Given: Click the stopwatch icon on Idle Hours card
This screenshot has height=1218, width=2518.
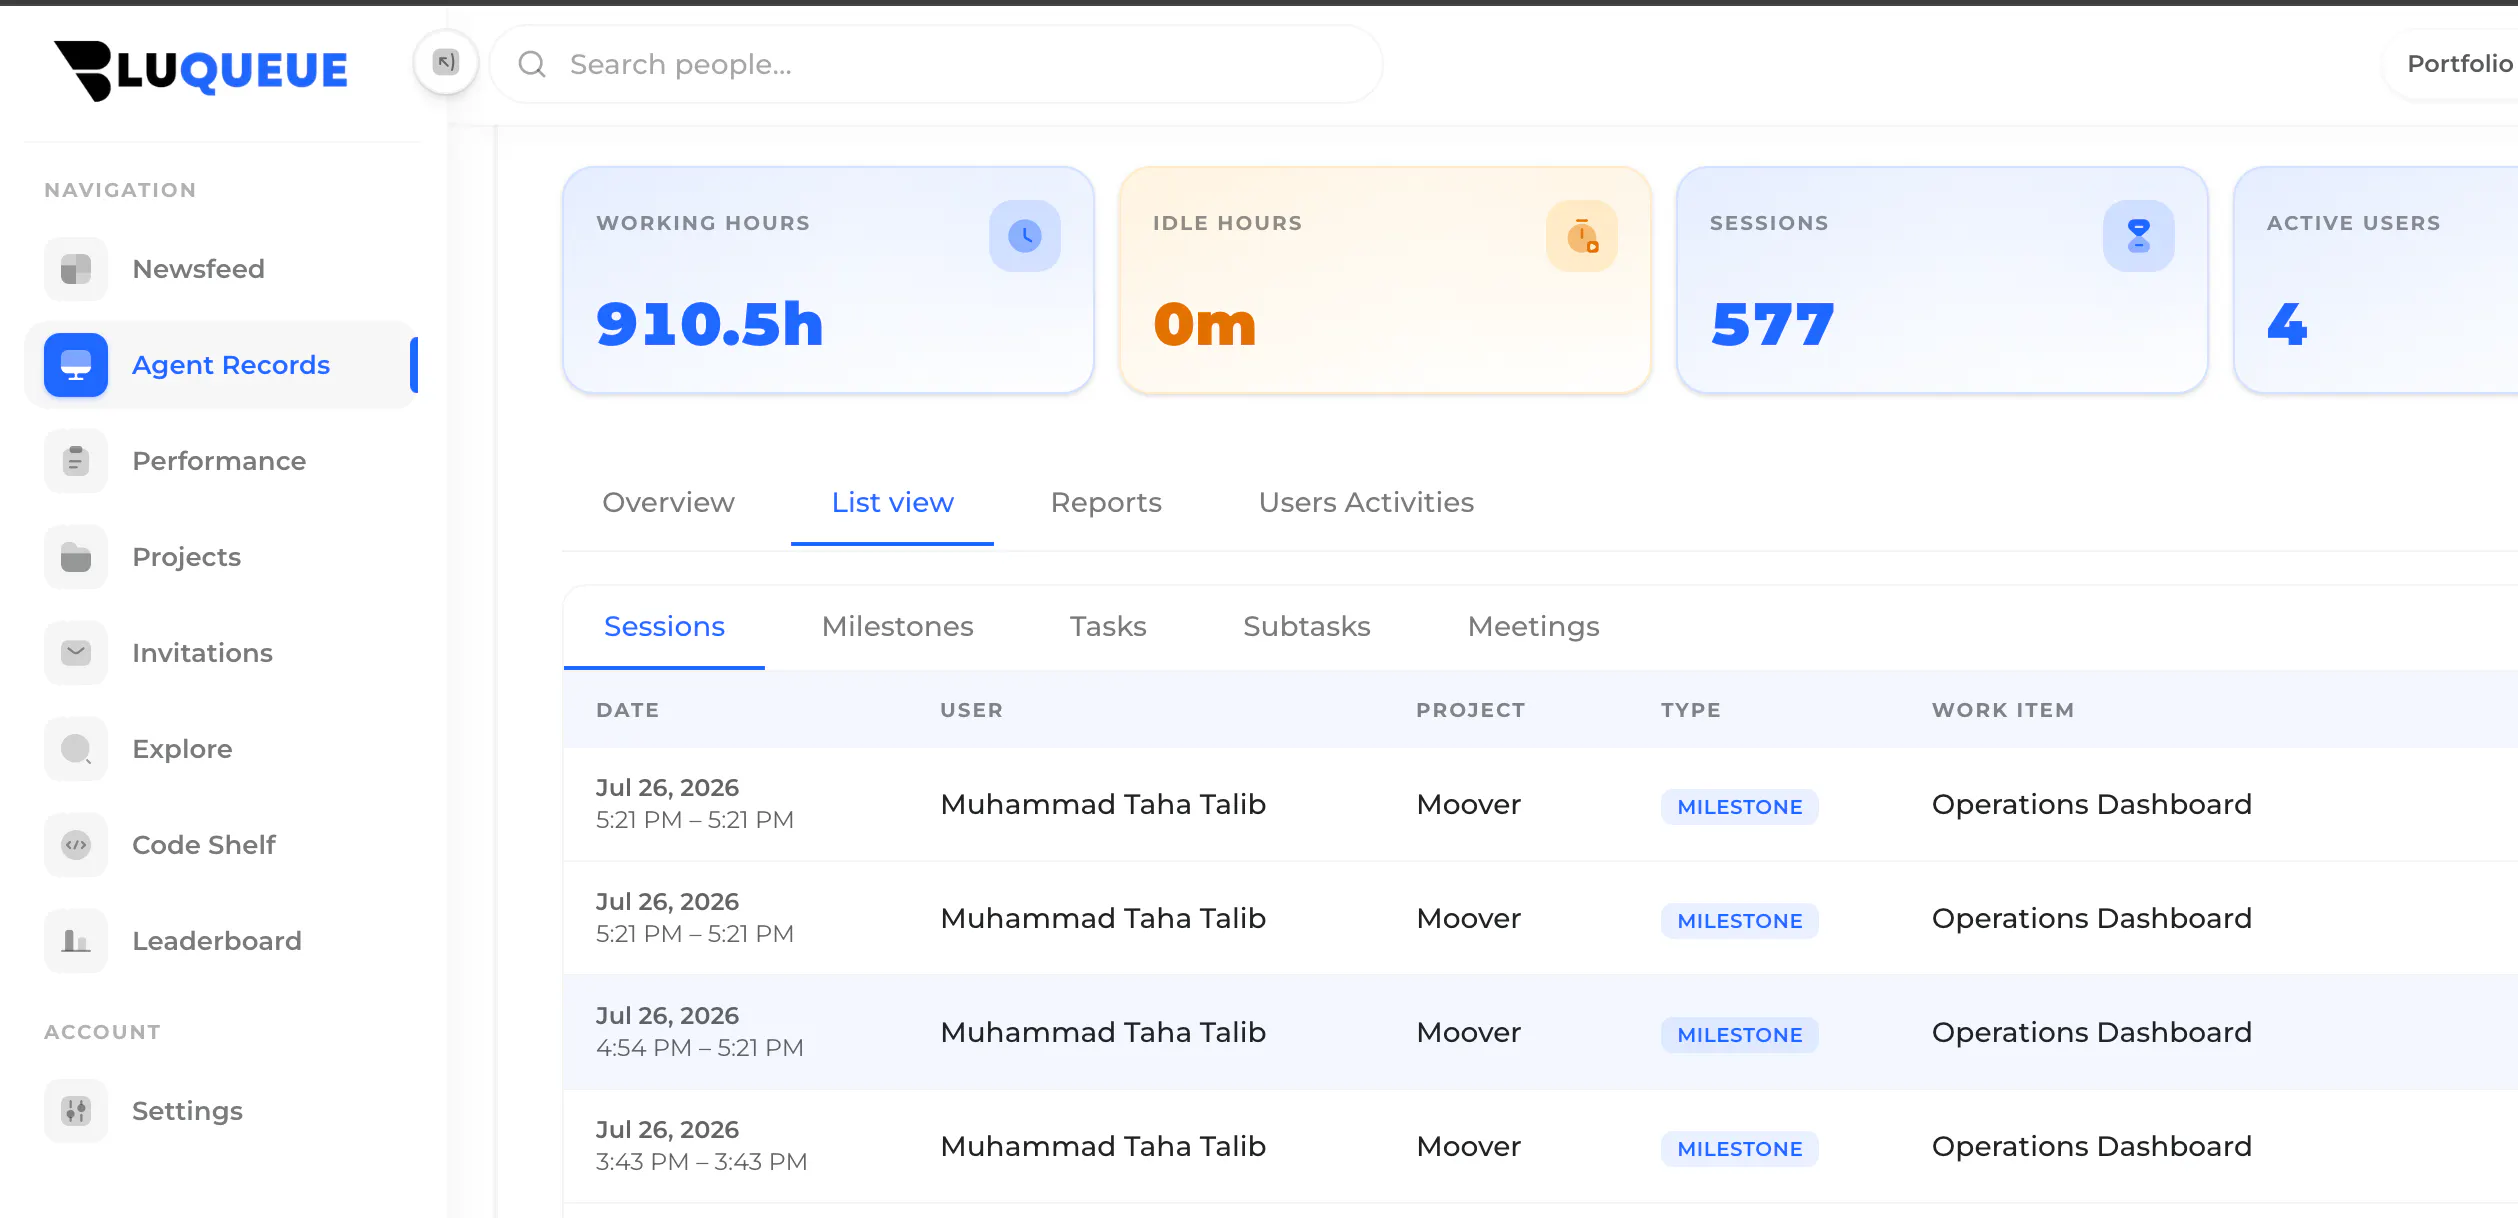Looking at the screenshot, I should pos(1582,236).
